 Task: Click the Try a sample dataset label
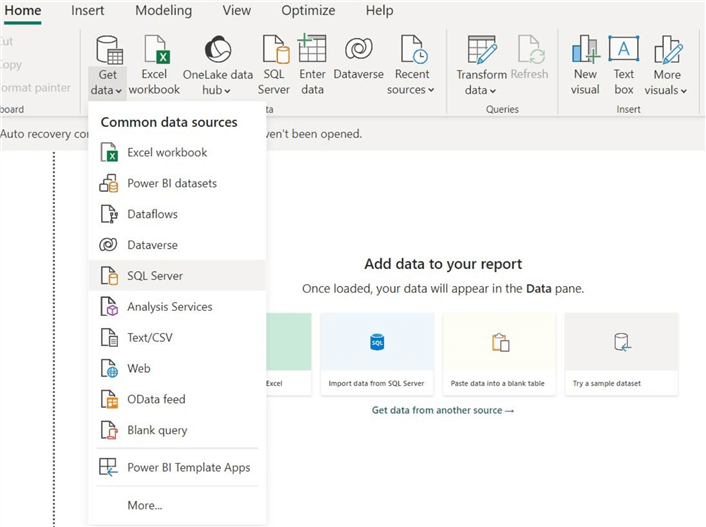[606, 383]
